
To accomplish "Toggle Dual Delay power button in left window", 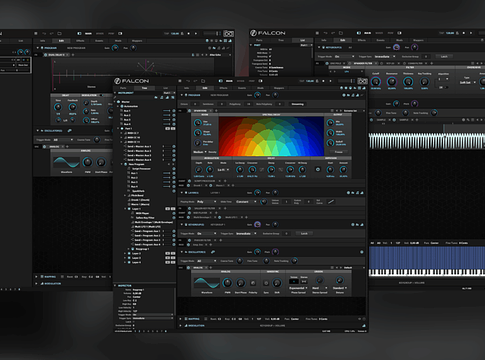I will click(x=45, y=55).
